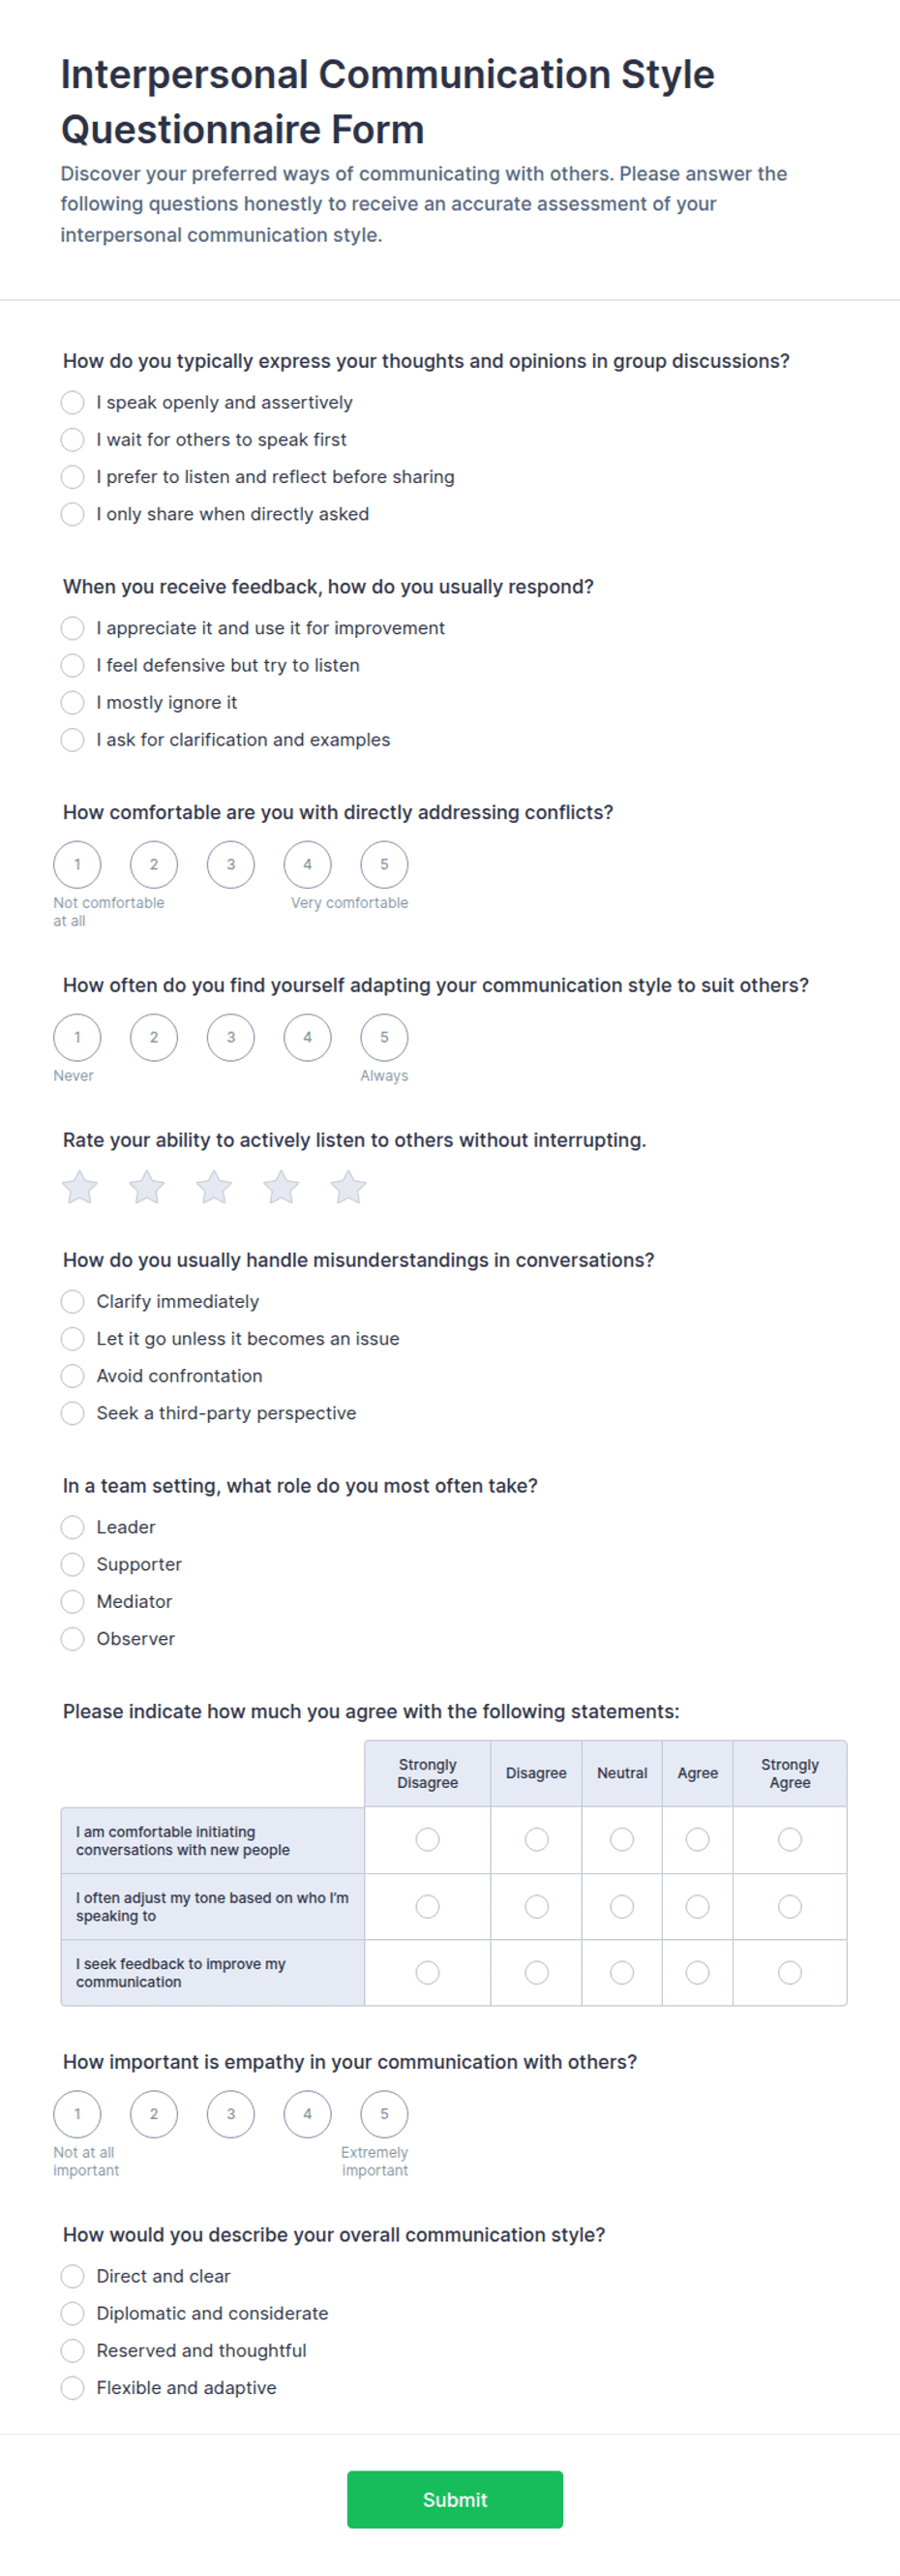This screenshot has height=2576, width=900.
Task: Rate active listening with the first star
Action: 80,1187
